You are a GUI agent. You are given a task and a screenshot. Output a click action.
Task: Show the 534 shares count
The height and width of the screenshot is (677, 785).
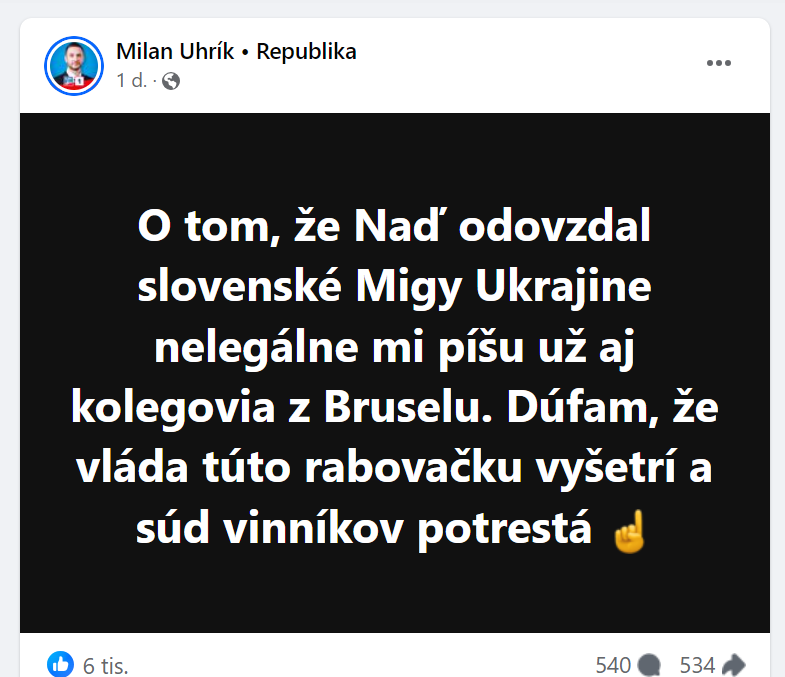697,665
